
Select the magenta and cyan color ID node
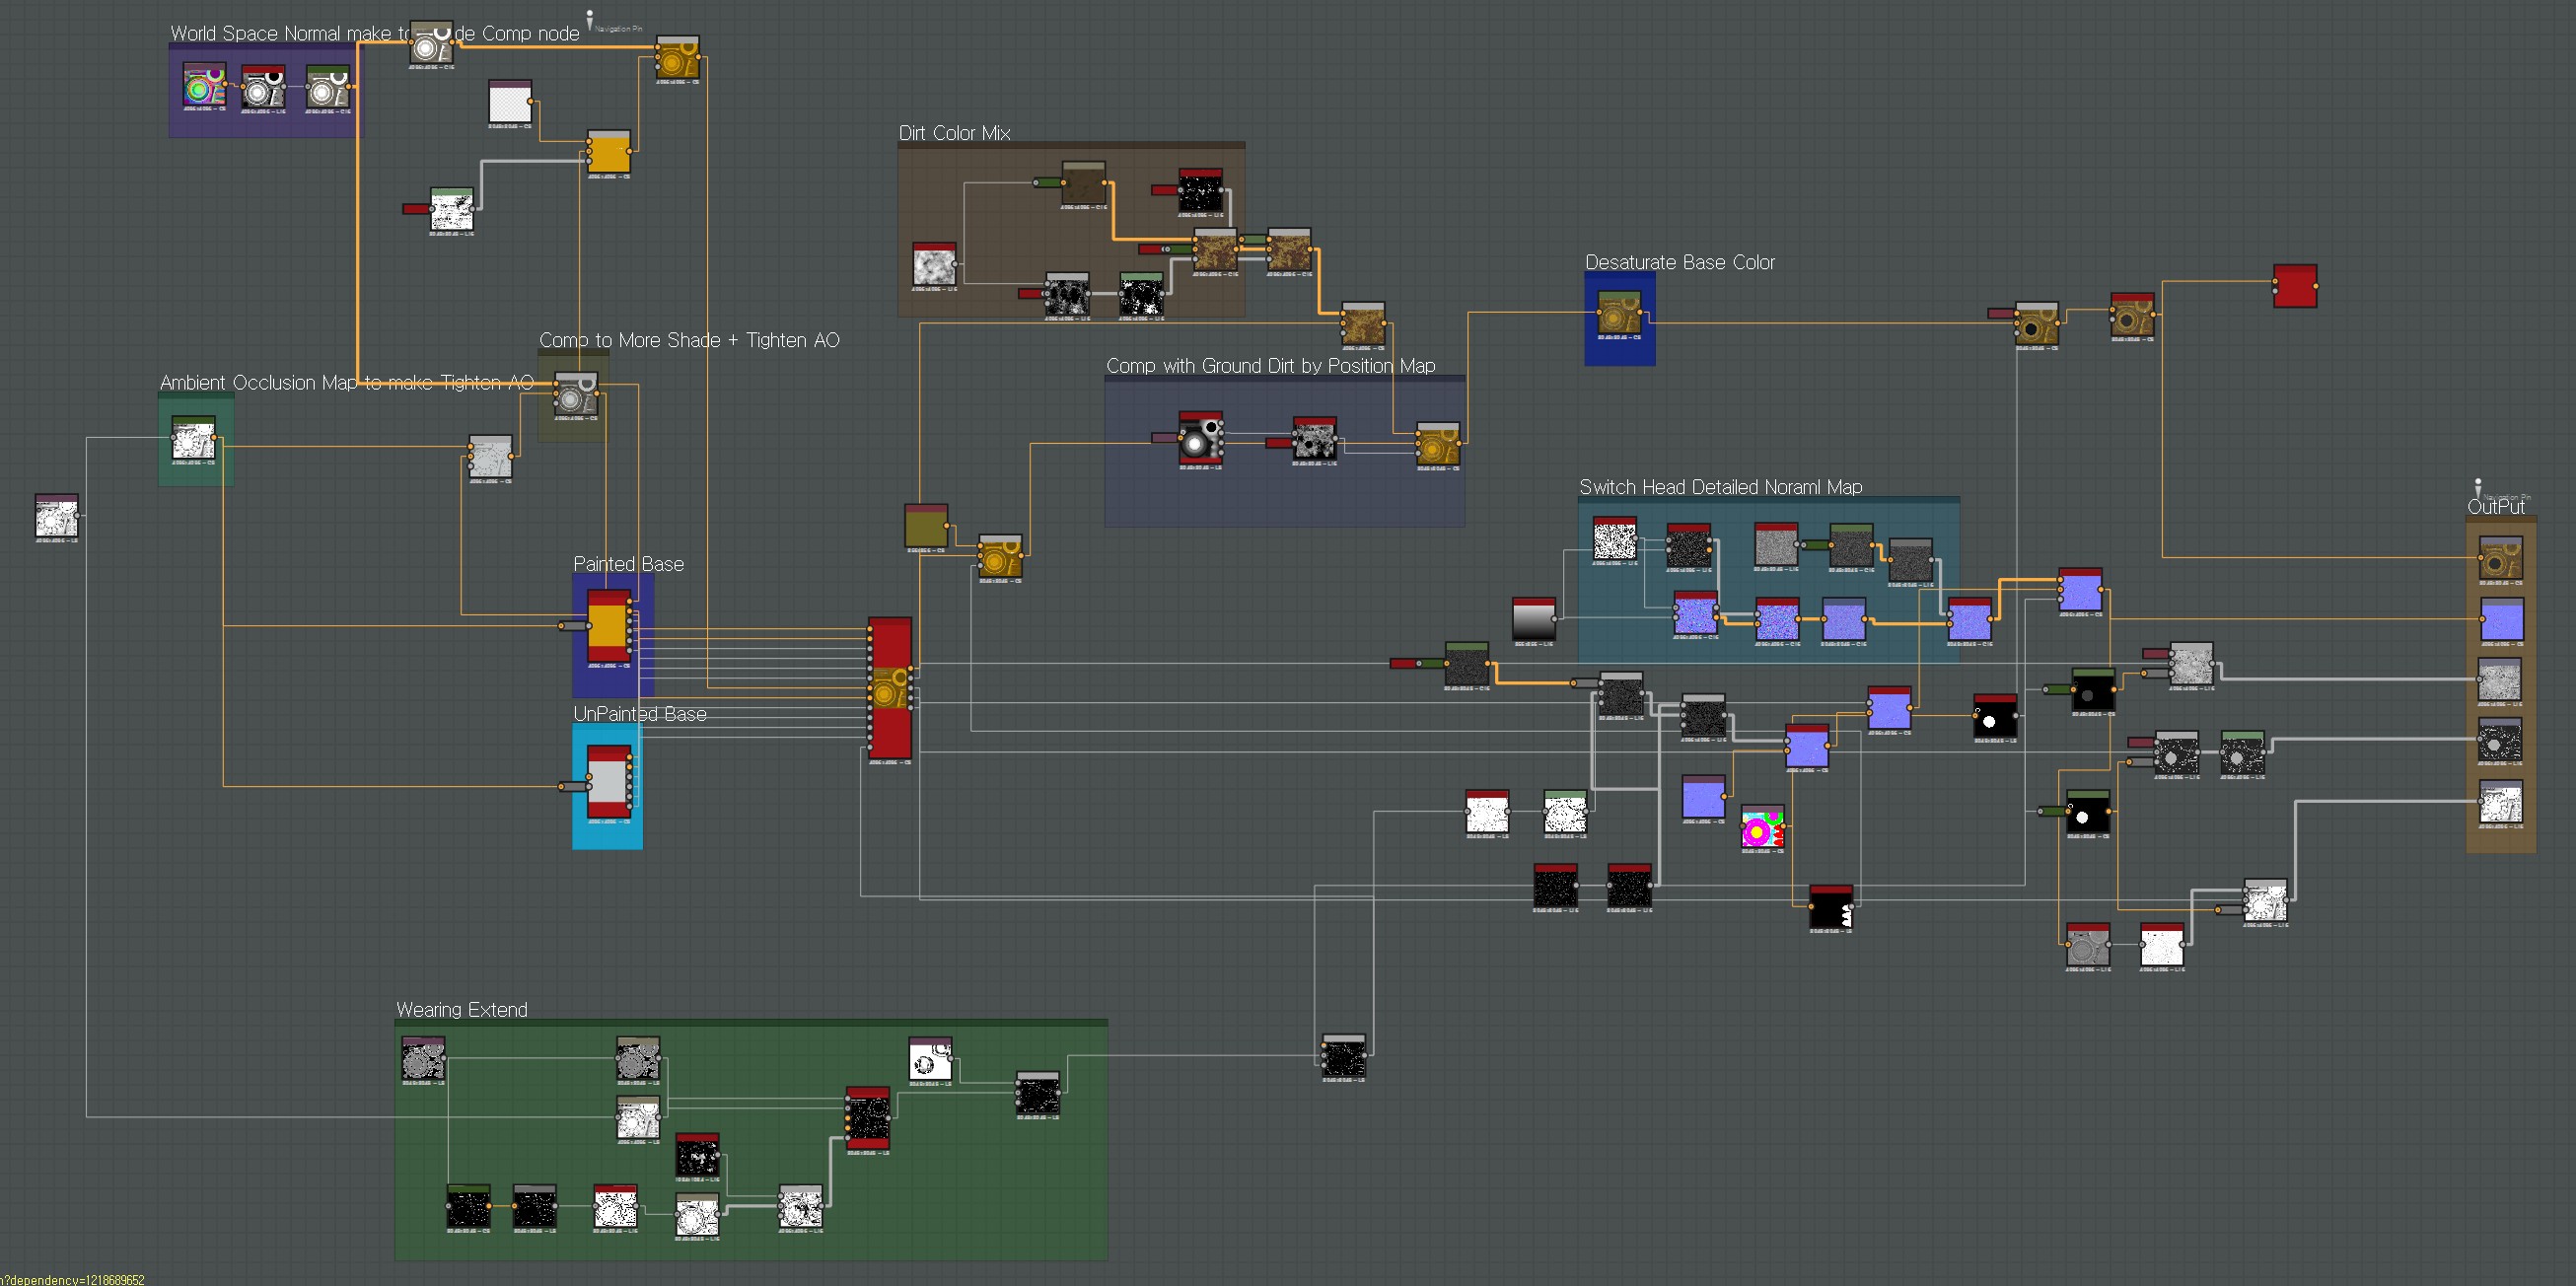(1762, 828)
